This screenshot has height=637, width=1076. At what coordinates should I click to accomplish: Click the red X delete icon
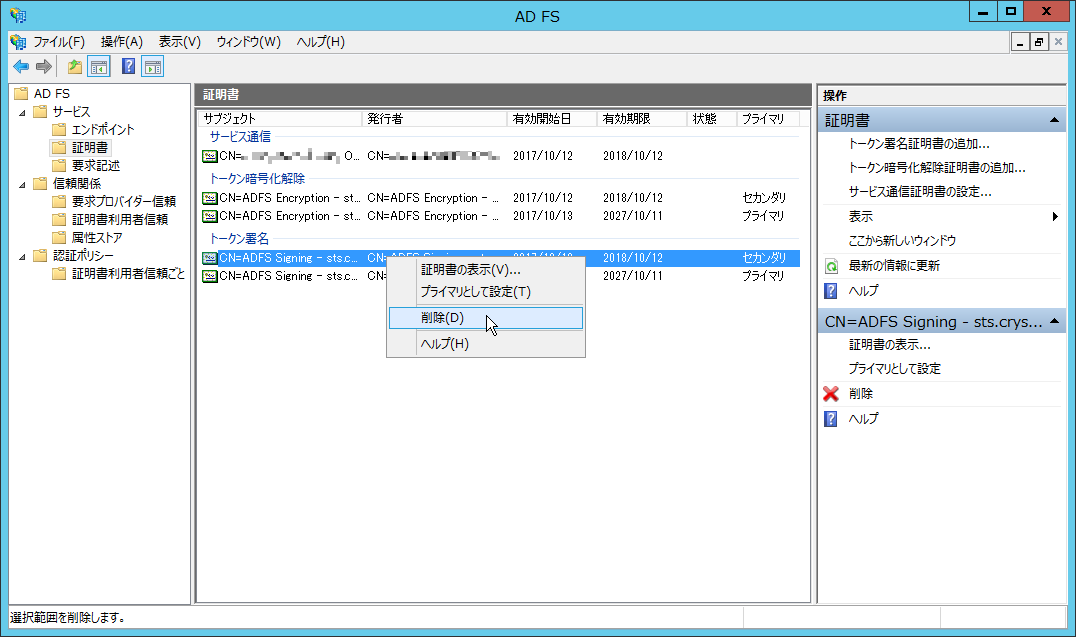point(831,394)
